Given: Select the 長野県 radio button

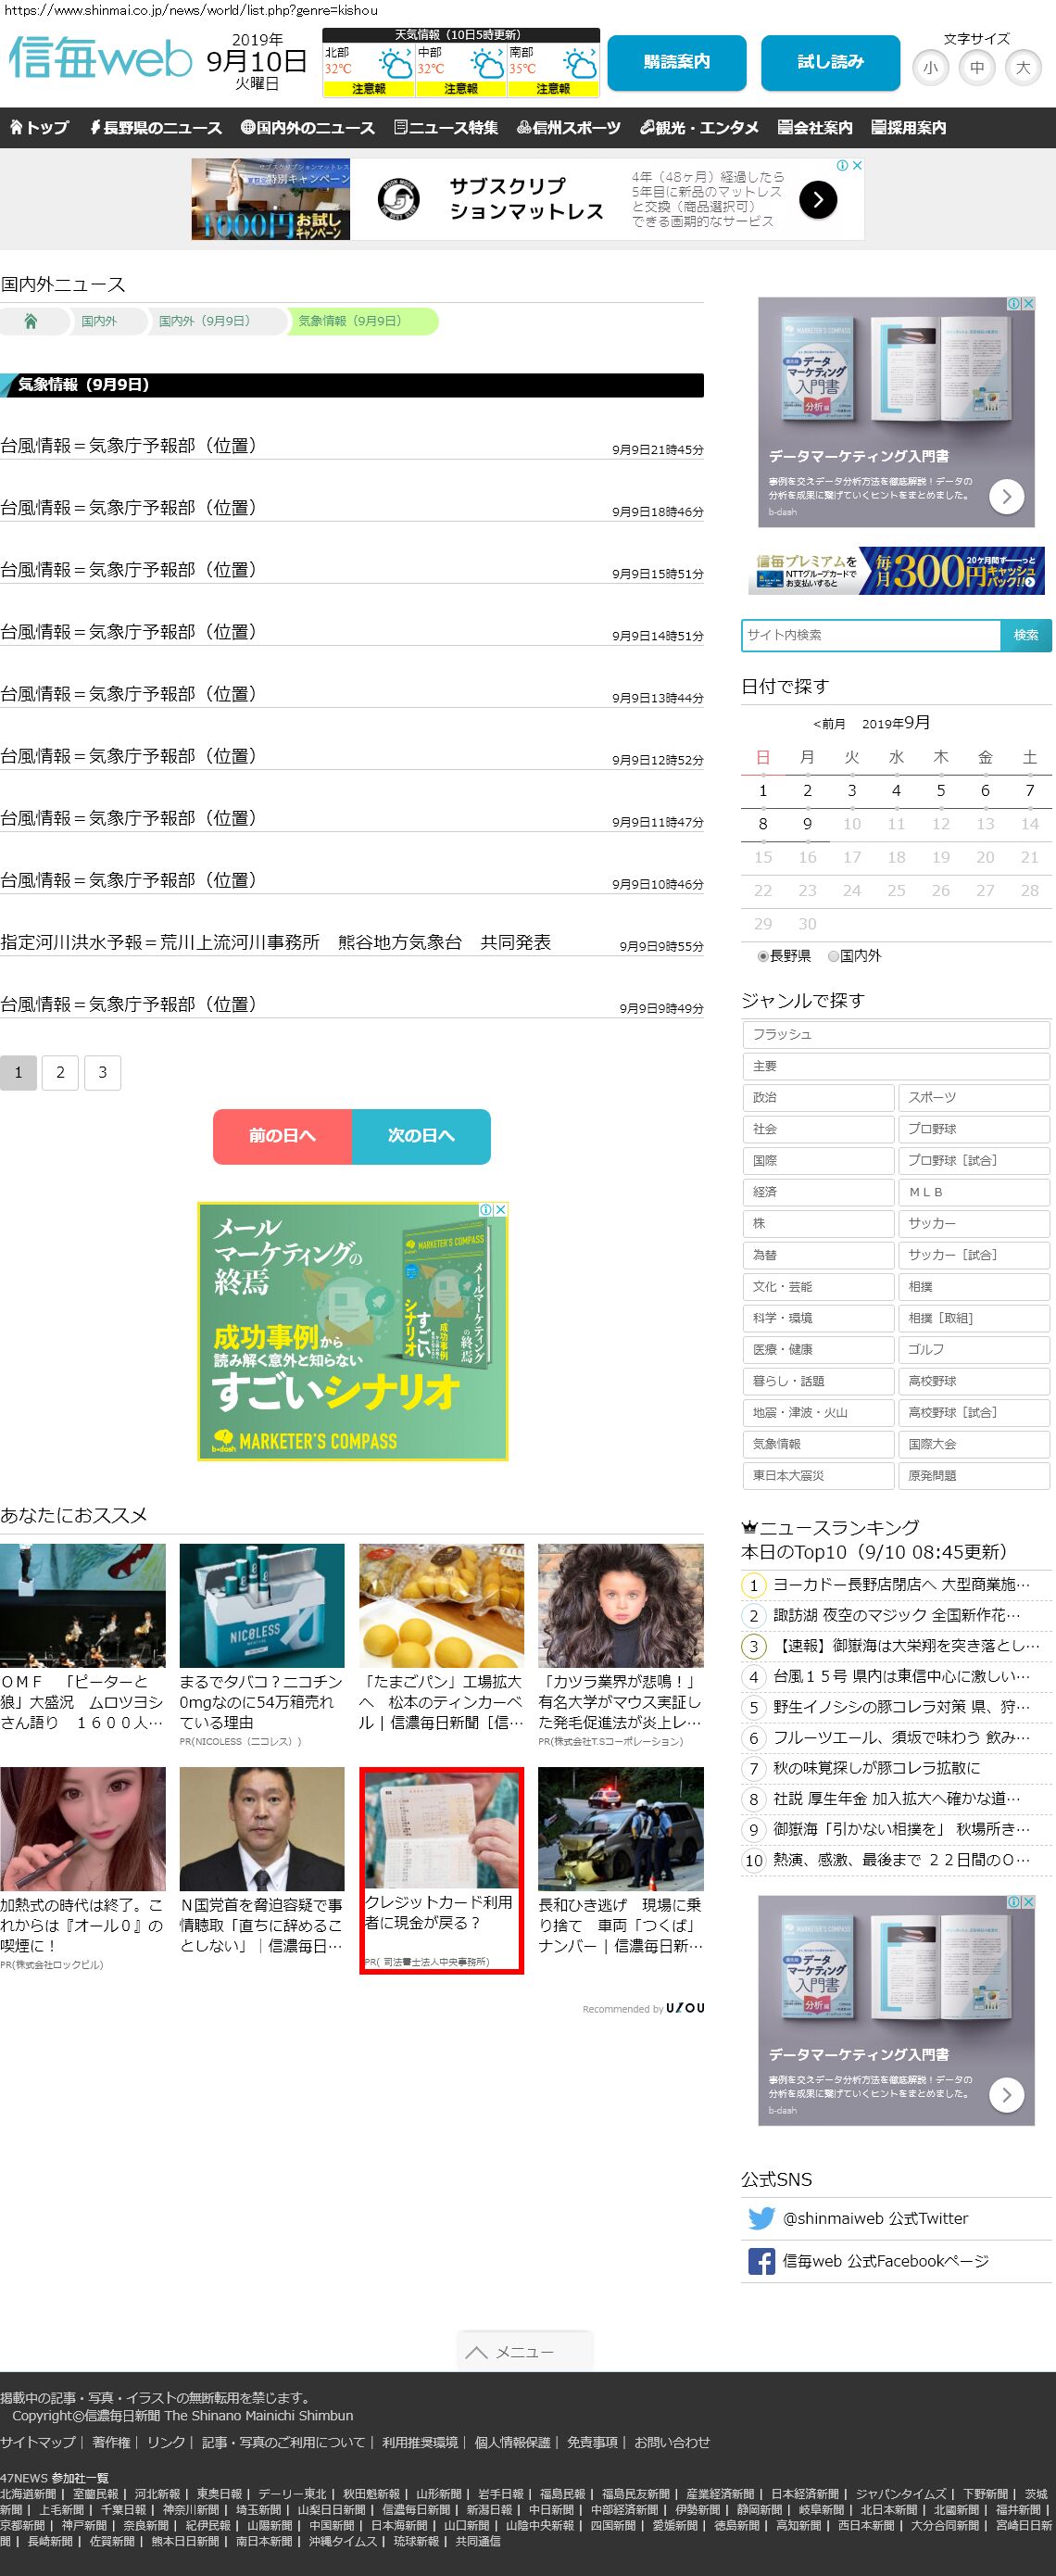Looking at the screenshot, I should [763, 956].
